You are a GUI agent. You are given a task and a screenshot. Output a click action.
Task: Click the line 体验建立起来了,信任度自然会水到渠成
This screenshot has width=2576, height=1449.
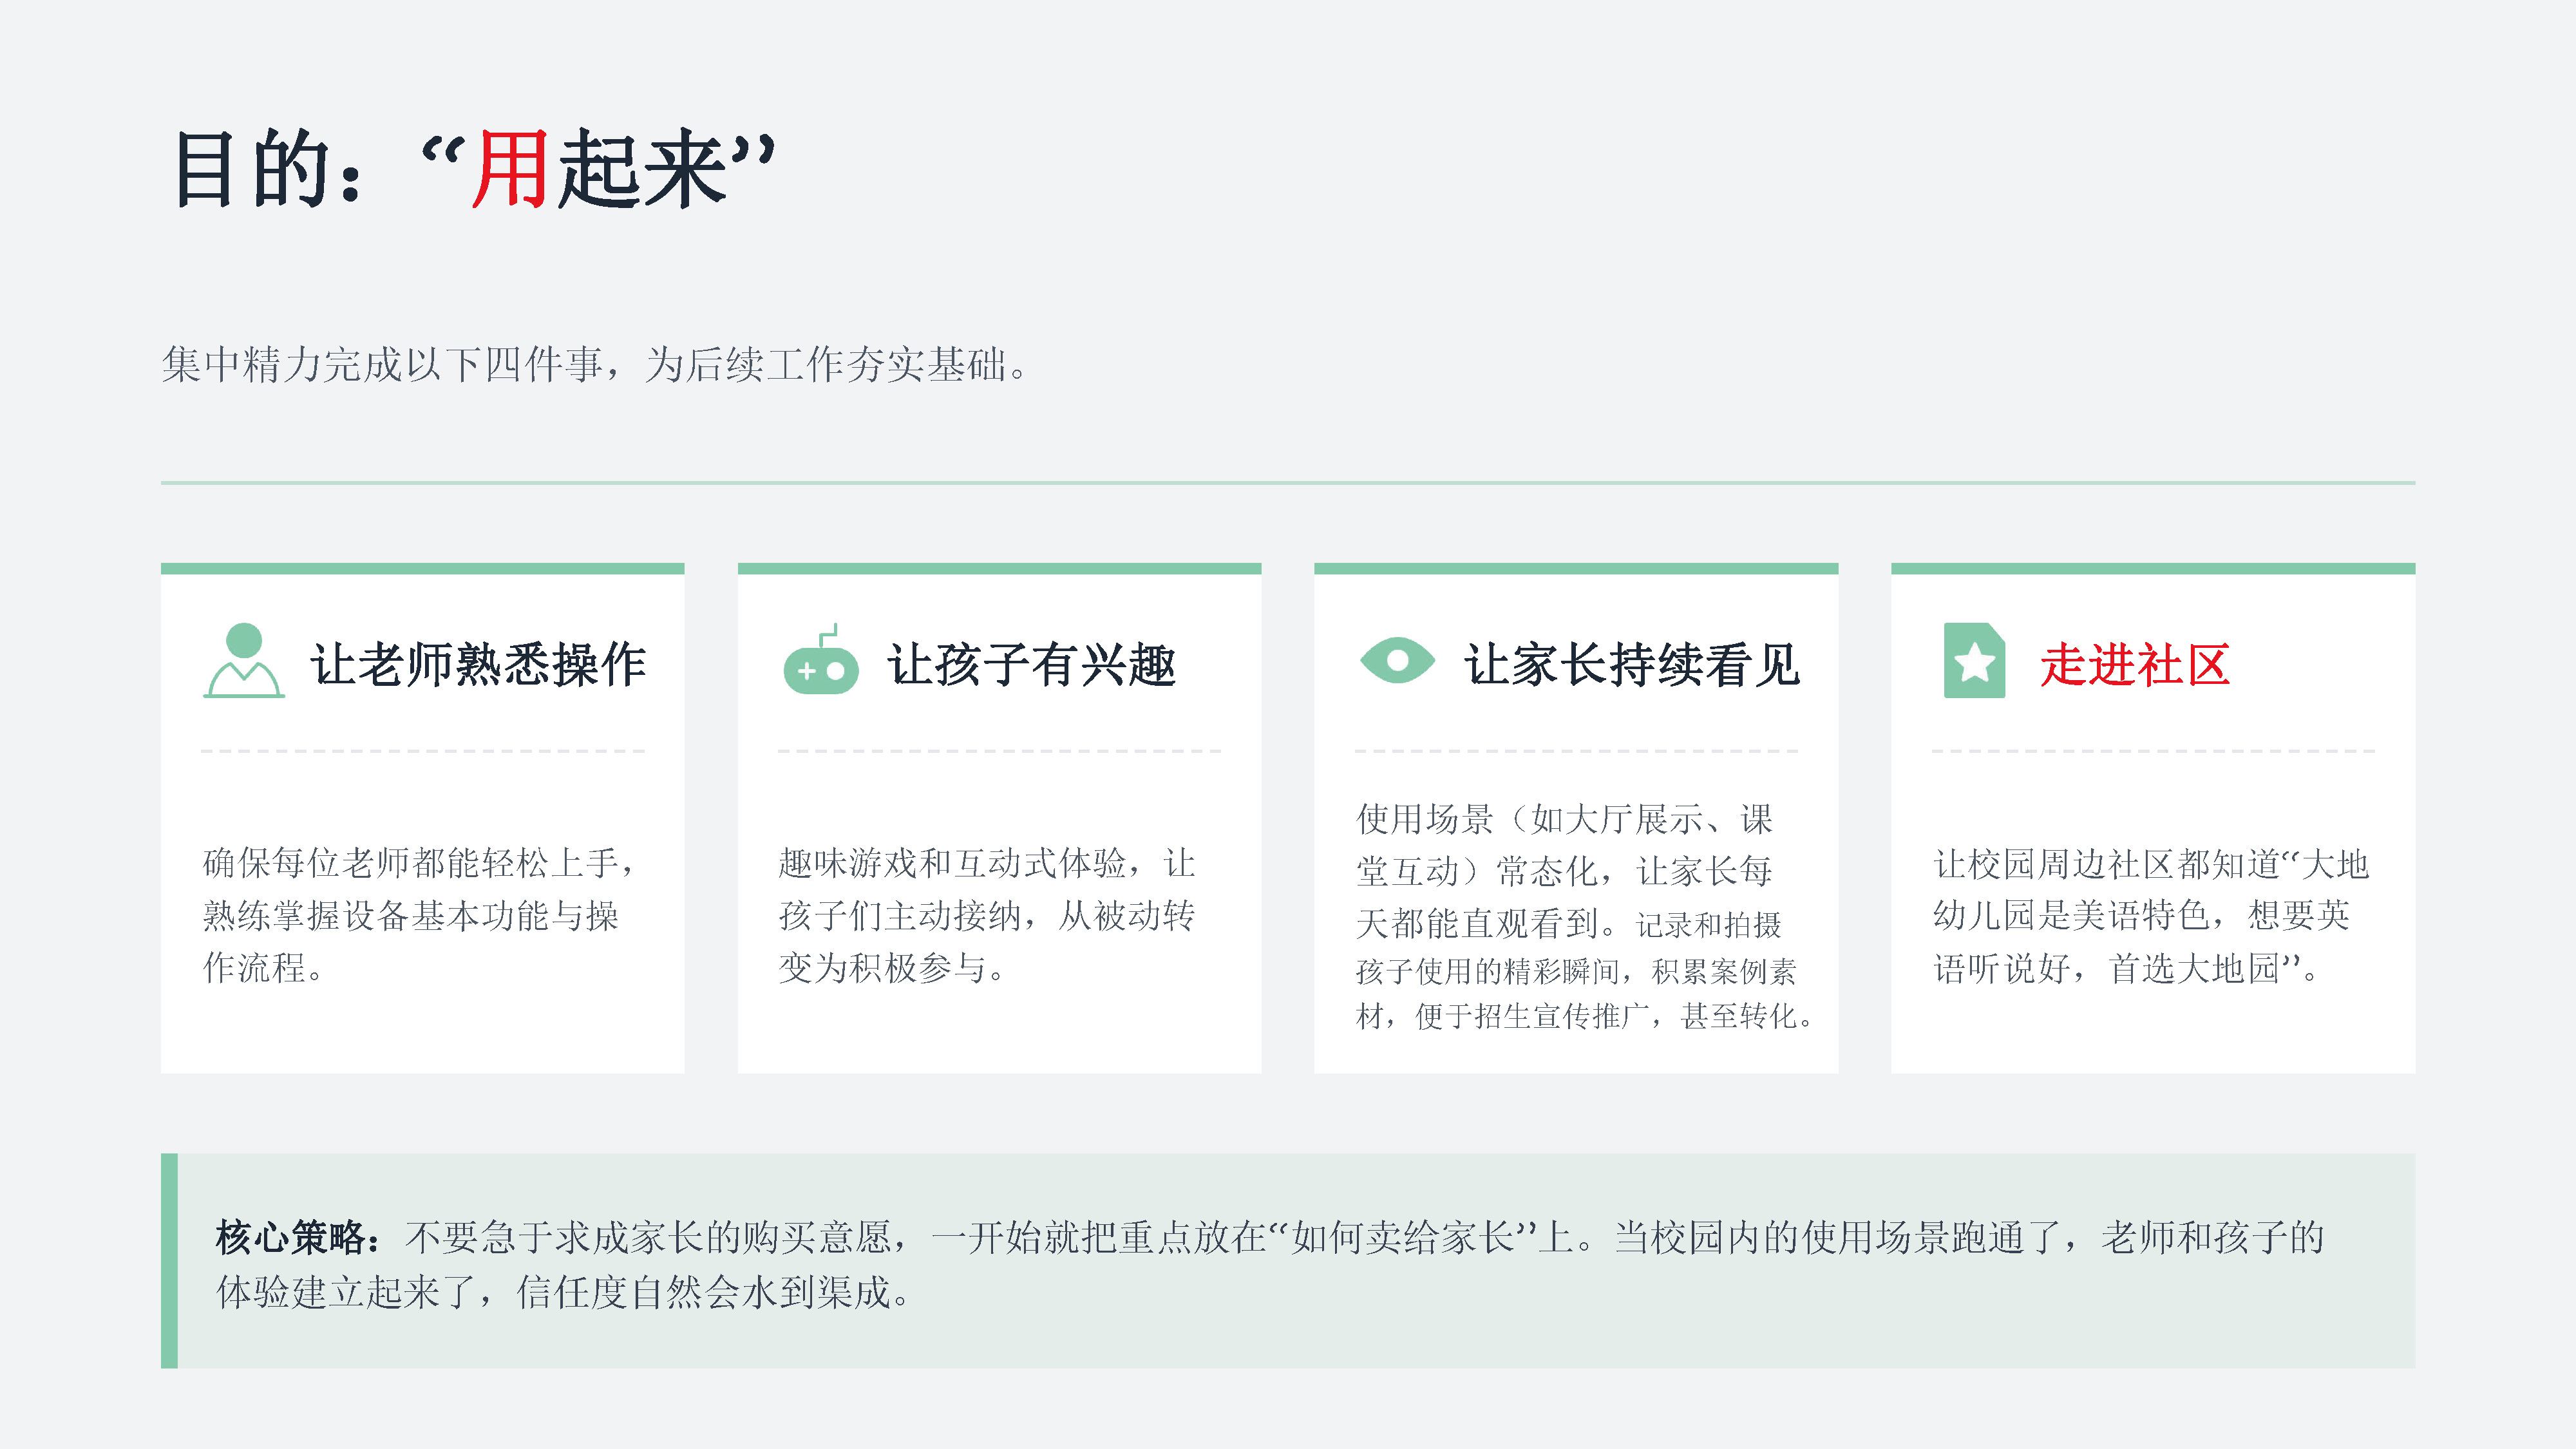coord(563,1293)
